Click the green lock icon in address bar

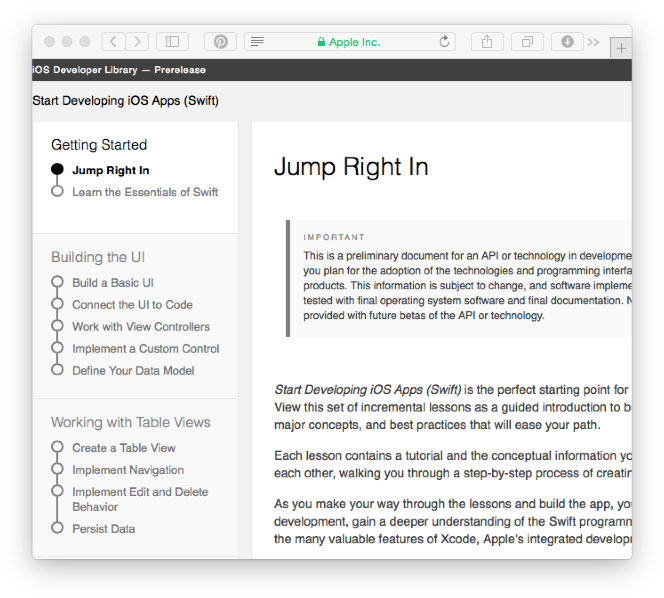[321, 42]
